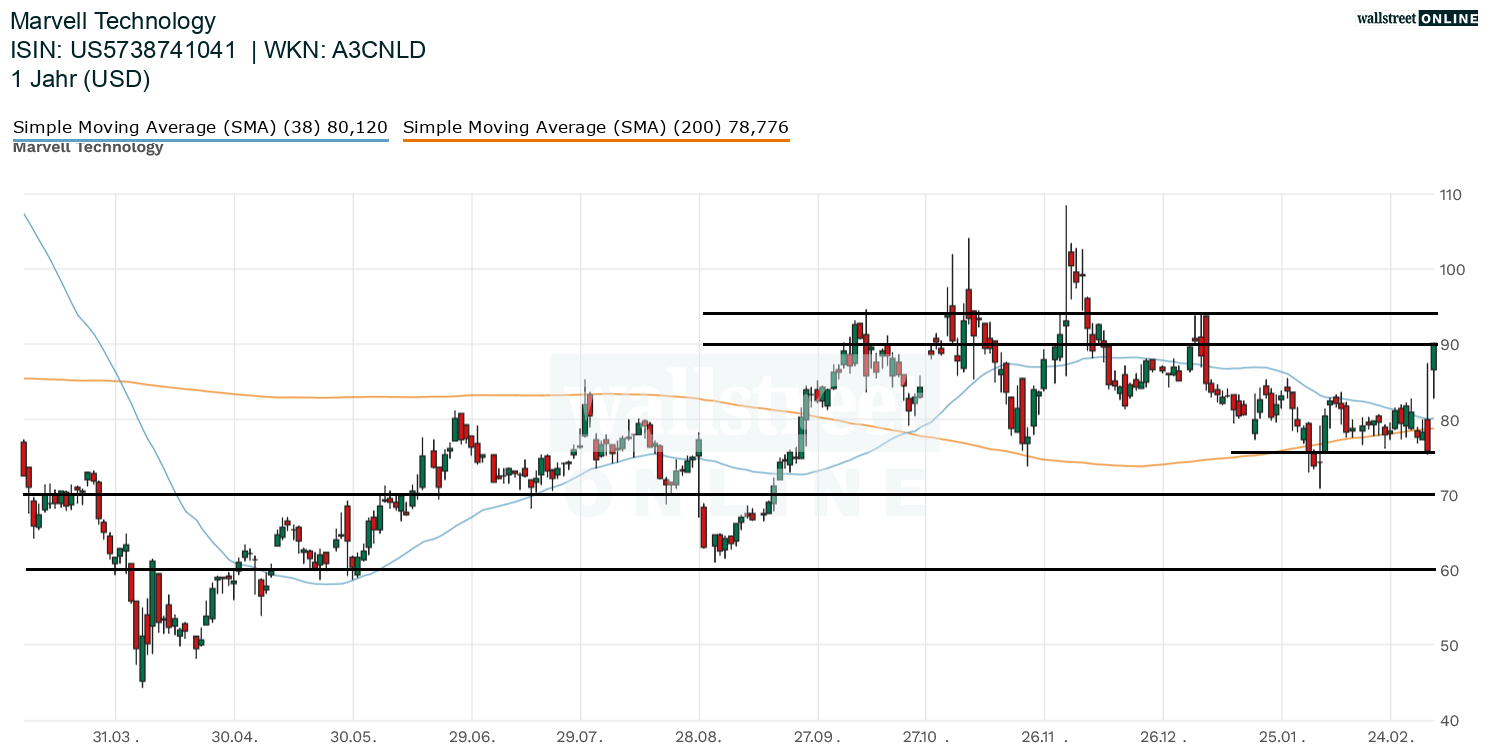1490x745 pixels.
Task: Click the 27.10 date label
Action: coord(925,737)
